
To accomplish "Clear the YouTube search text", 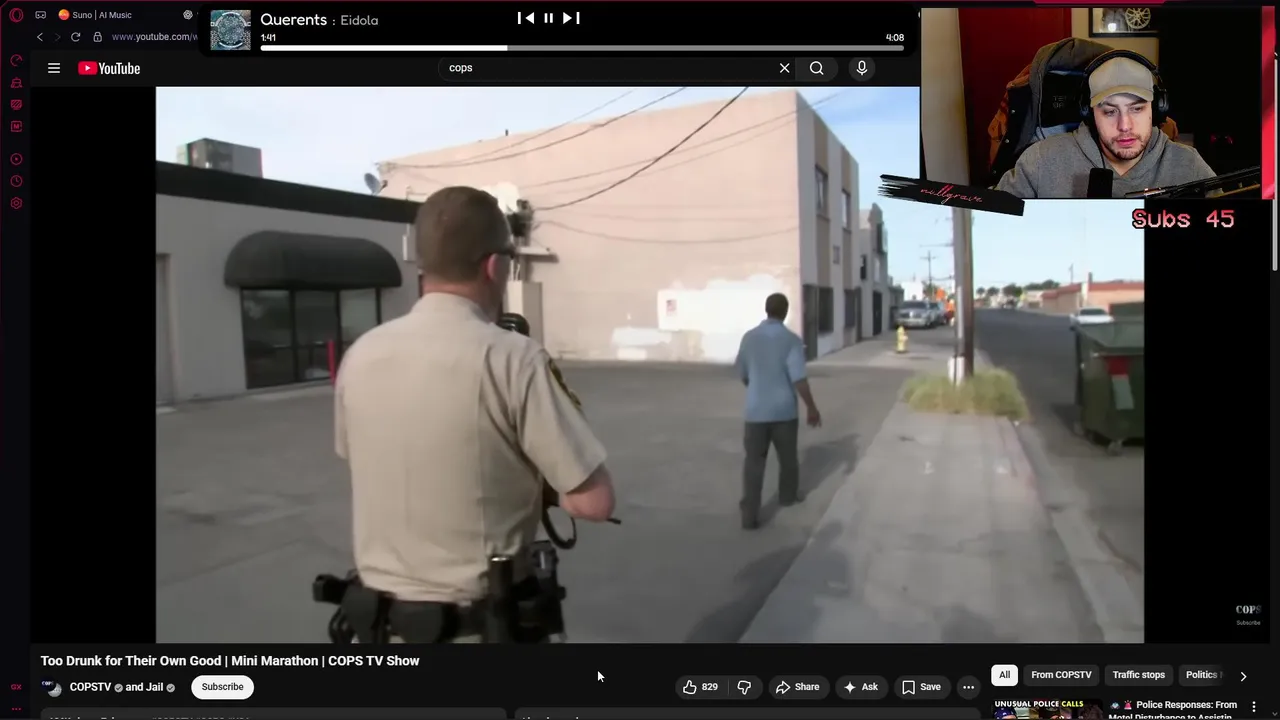I will [x=785, y=68].
